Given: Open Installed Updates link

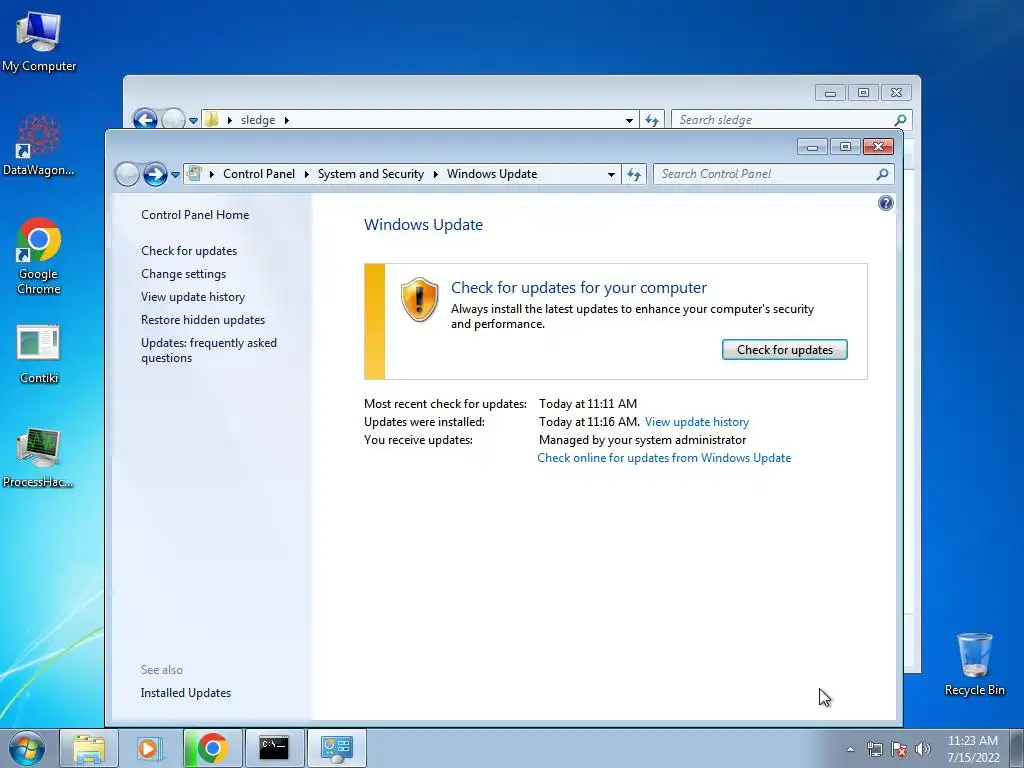Looking at the screenshot, I should [185, 693].
